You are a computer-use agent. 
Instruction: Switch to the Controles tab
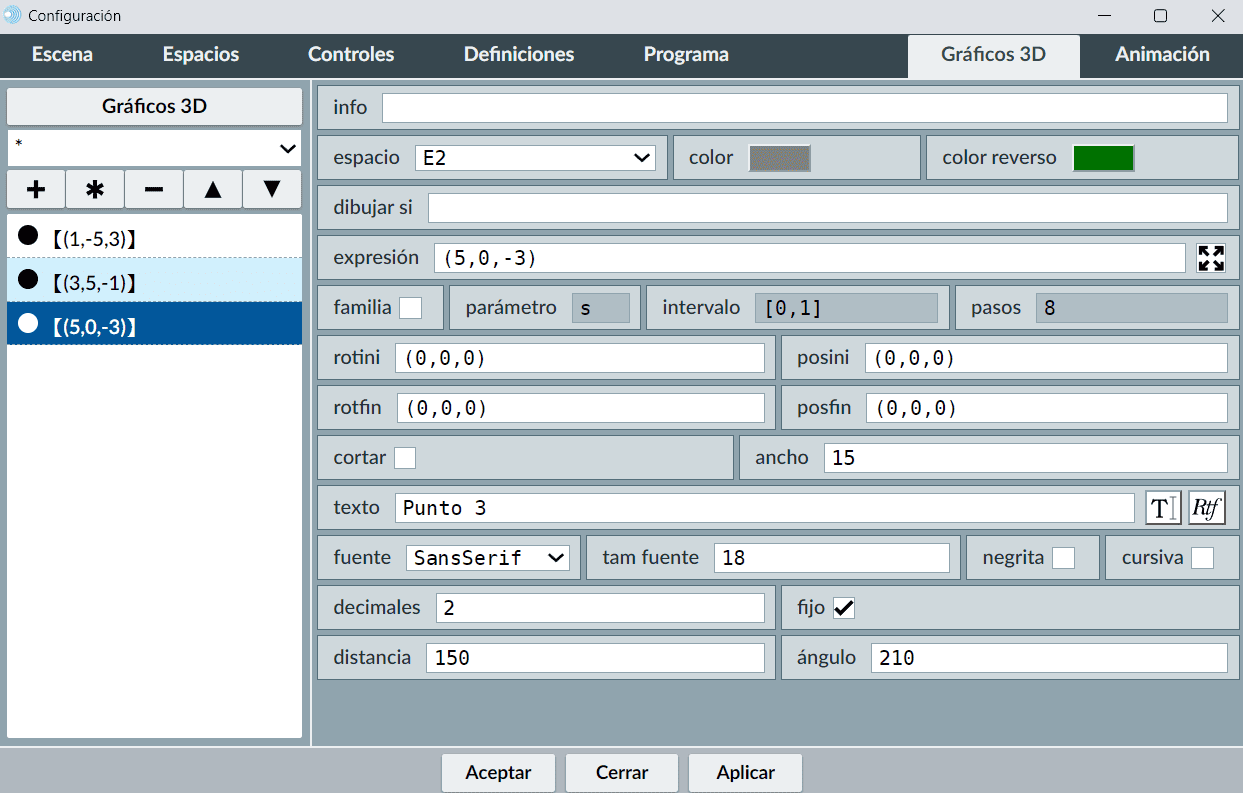pyautogui.click(x=351, y=55)
